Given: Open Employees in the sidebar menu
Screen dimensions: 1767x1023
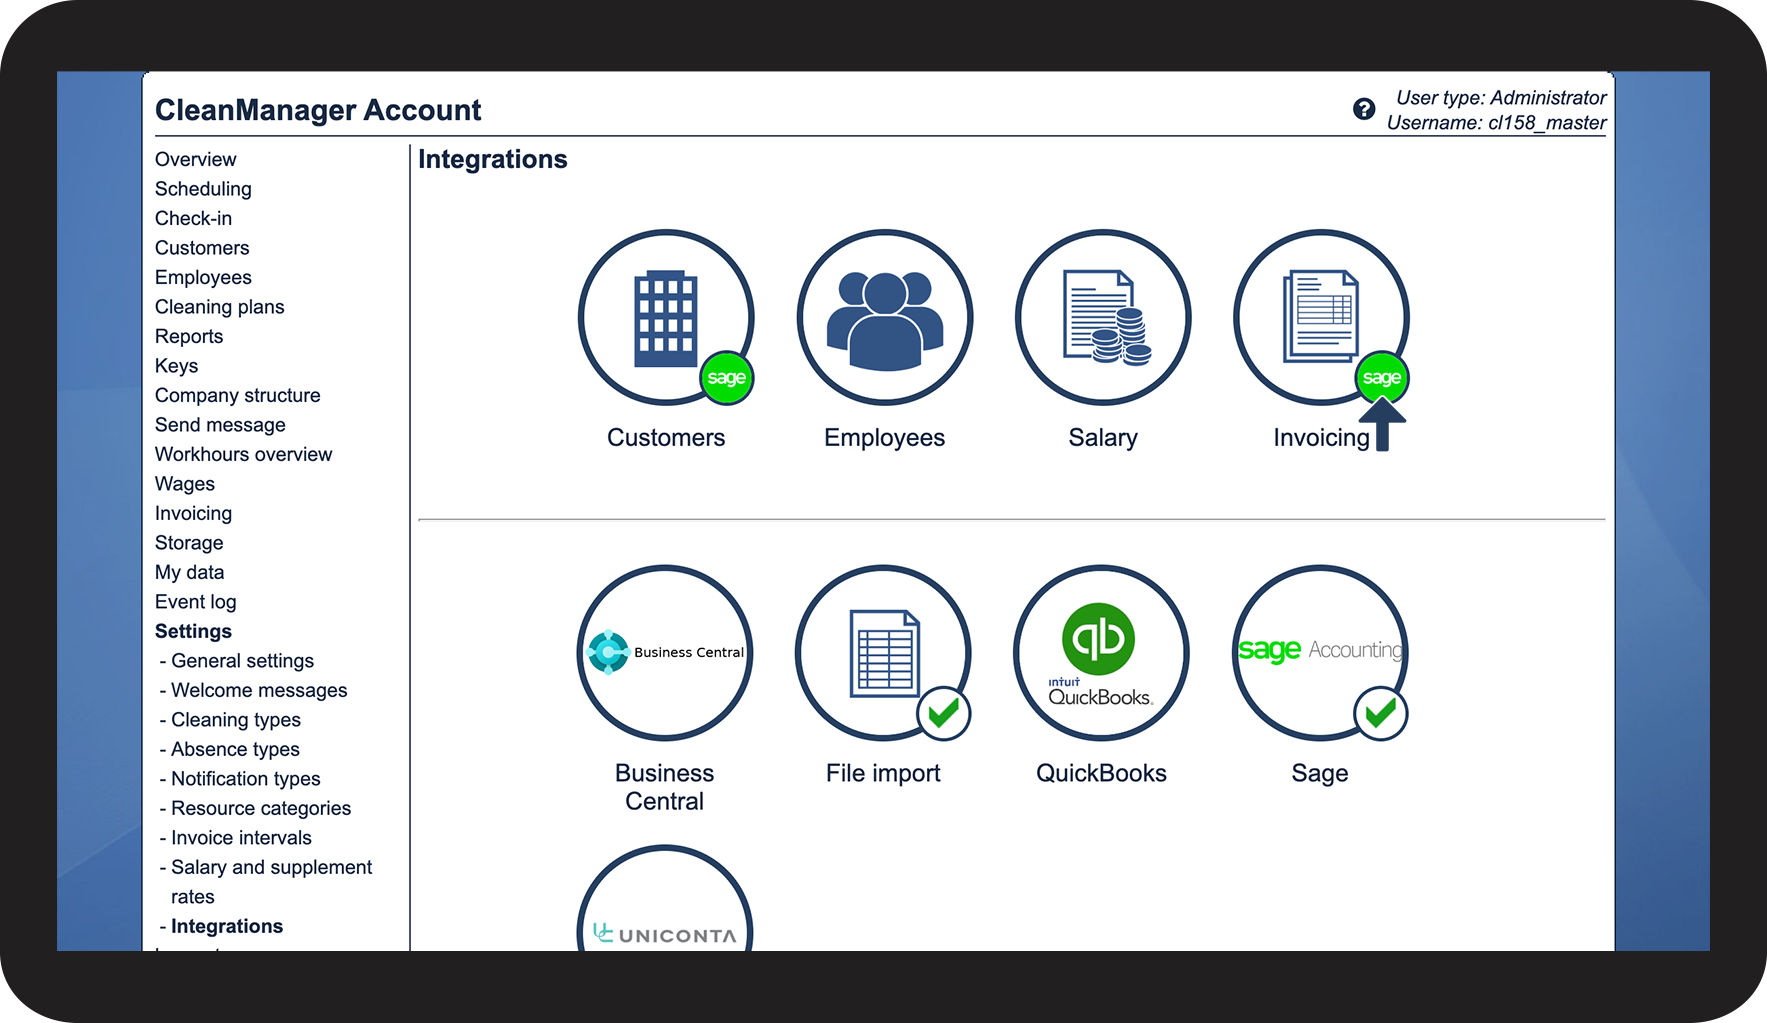Looking at the screenshot, I should point(203,277).
